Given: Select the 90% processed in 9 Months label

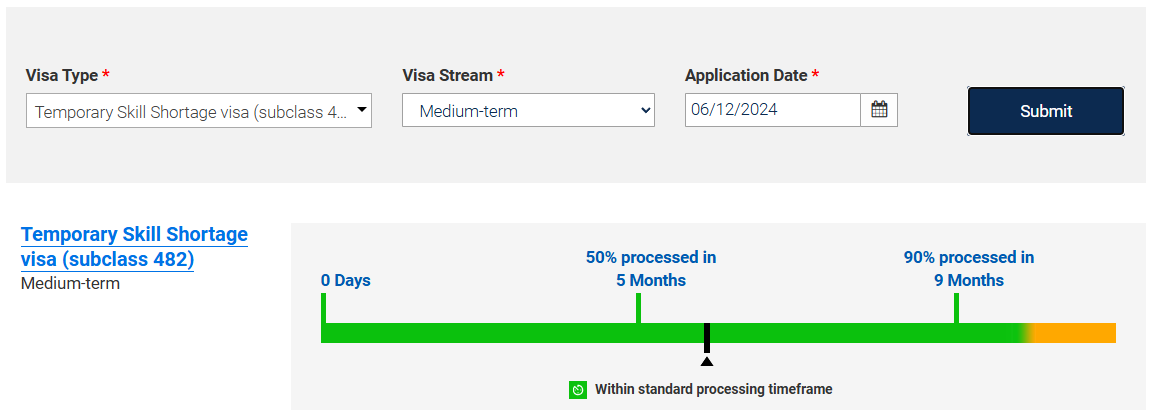Looking at the screenshot, I should [x=969, y=269].
